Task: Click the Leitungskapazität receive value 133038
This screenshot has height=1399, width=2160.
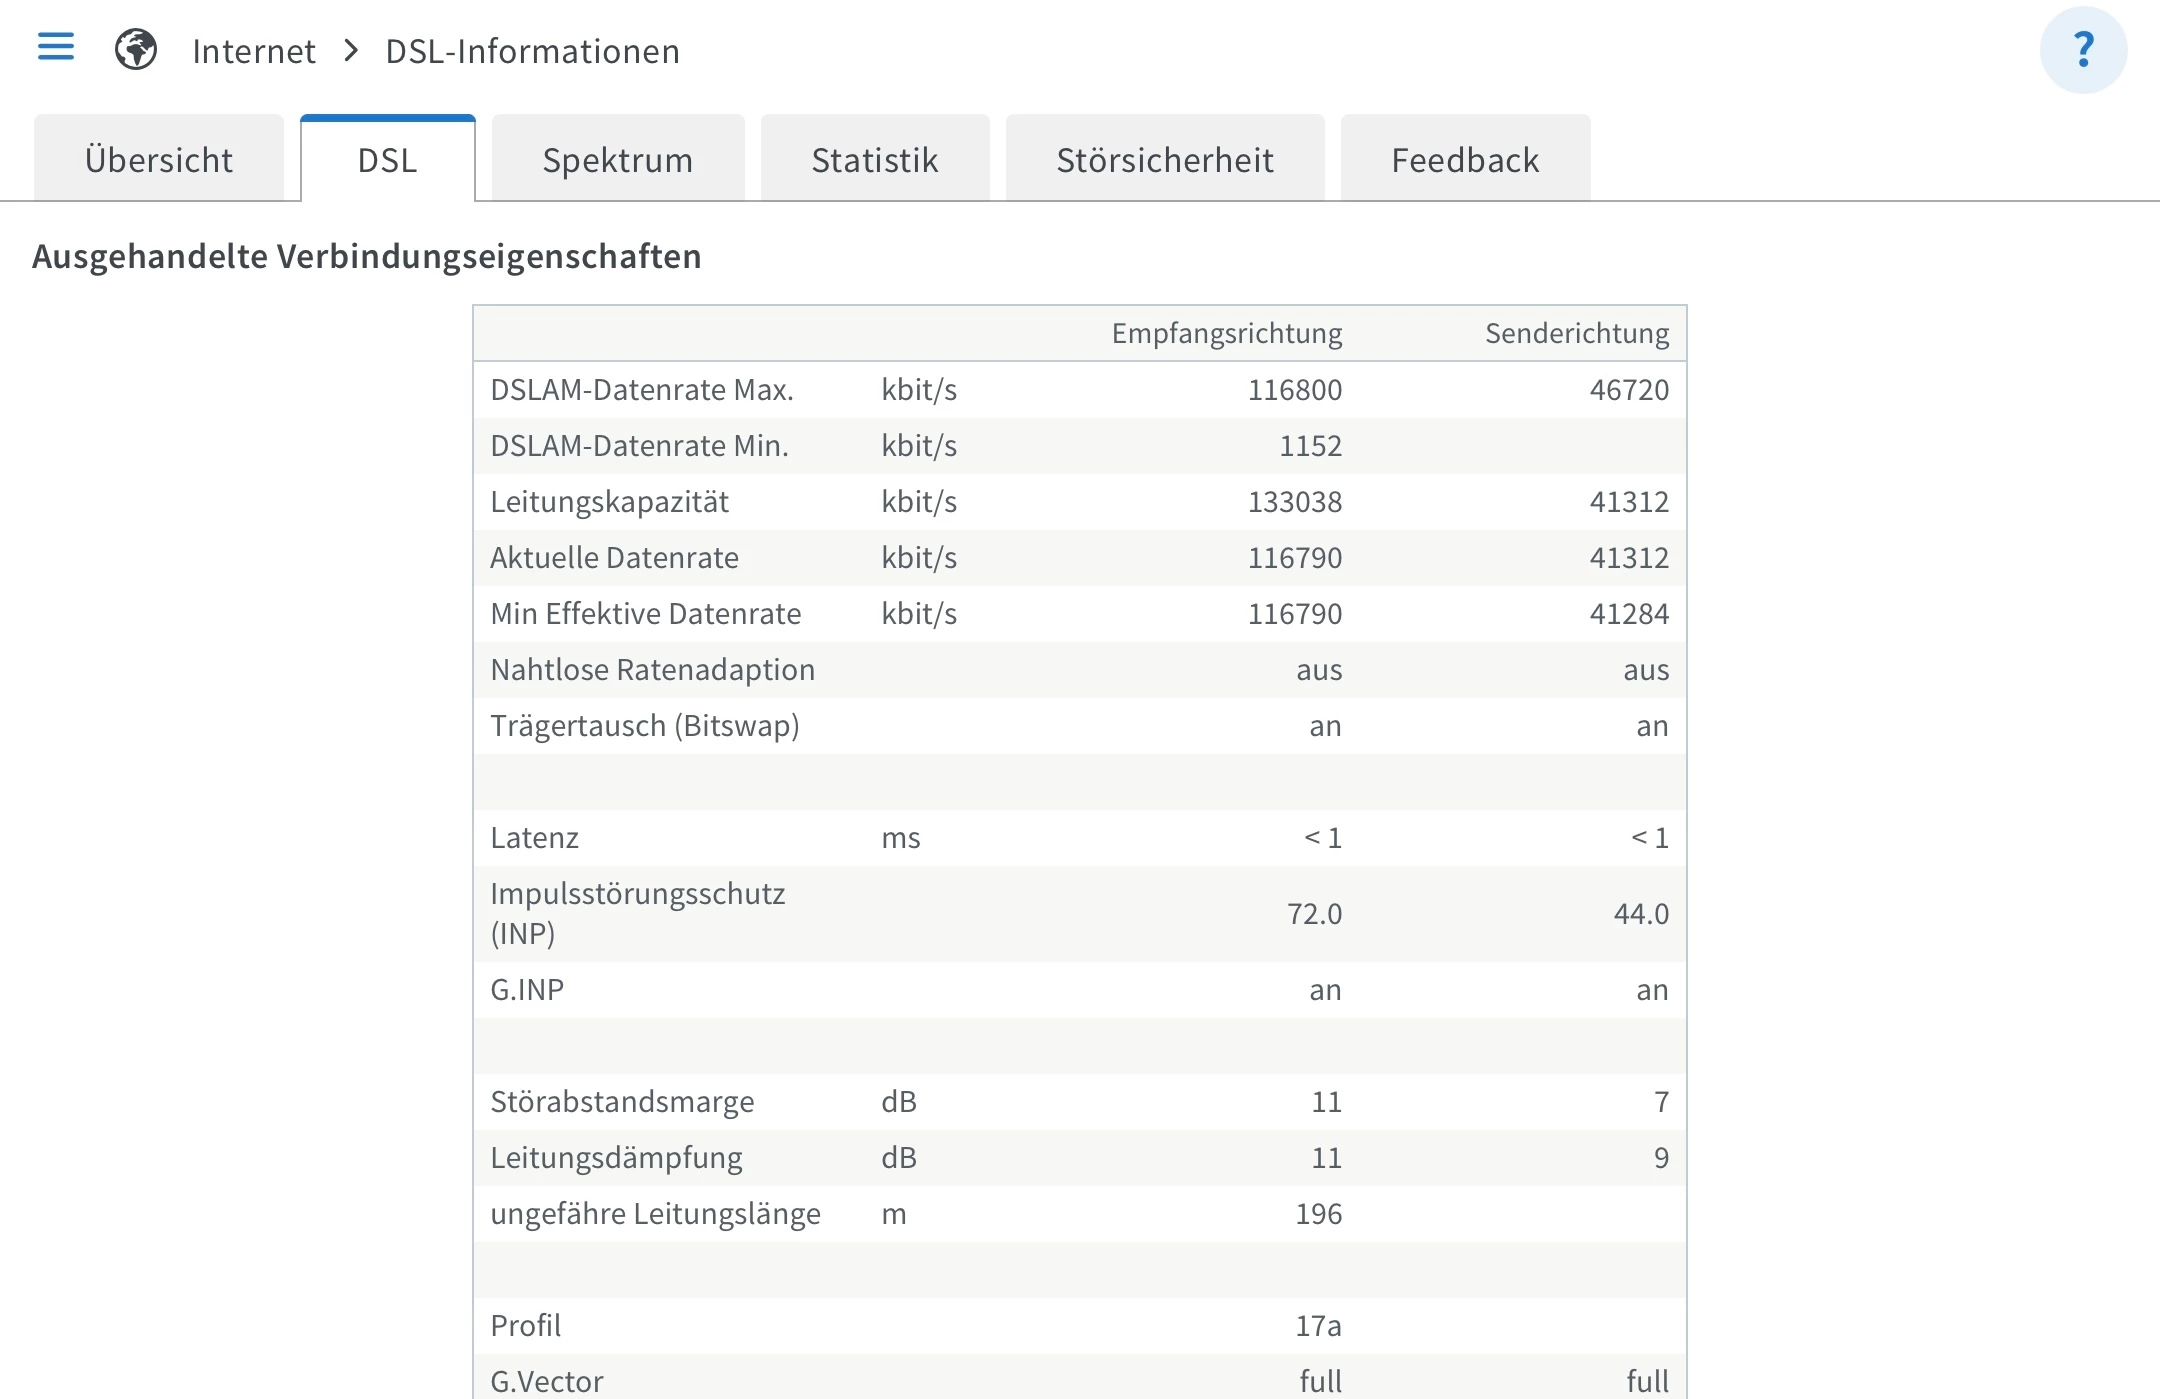Action: pos(1294,502)
